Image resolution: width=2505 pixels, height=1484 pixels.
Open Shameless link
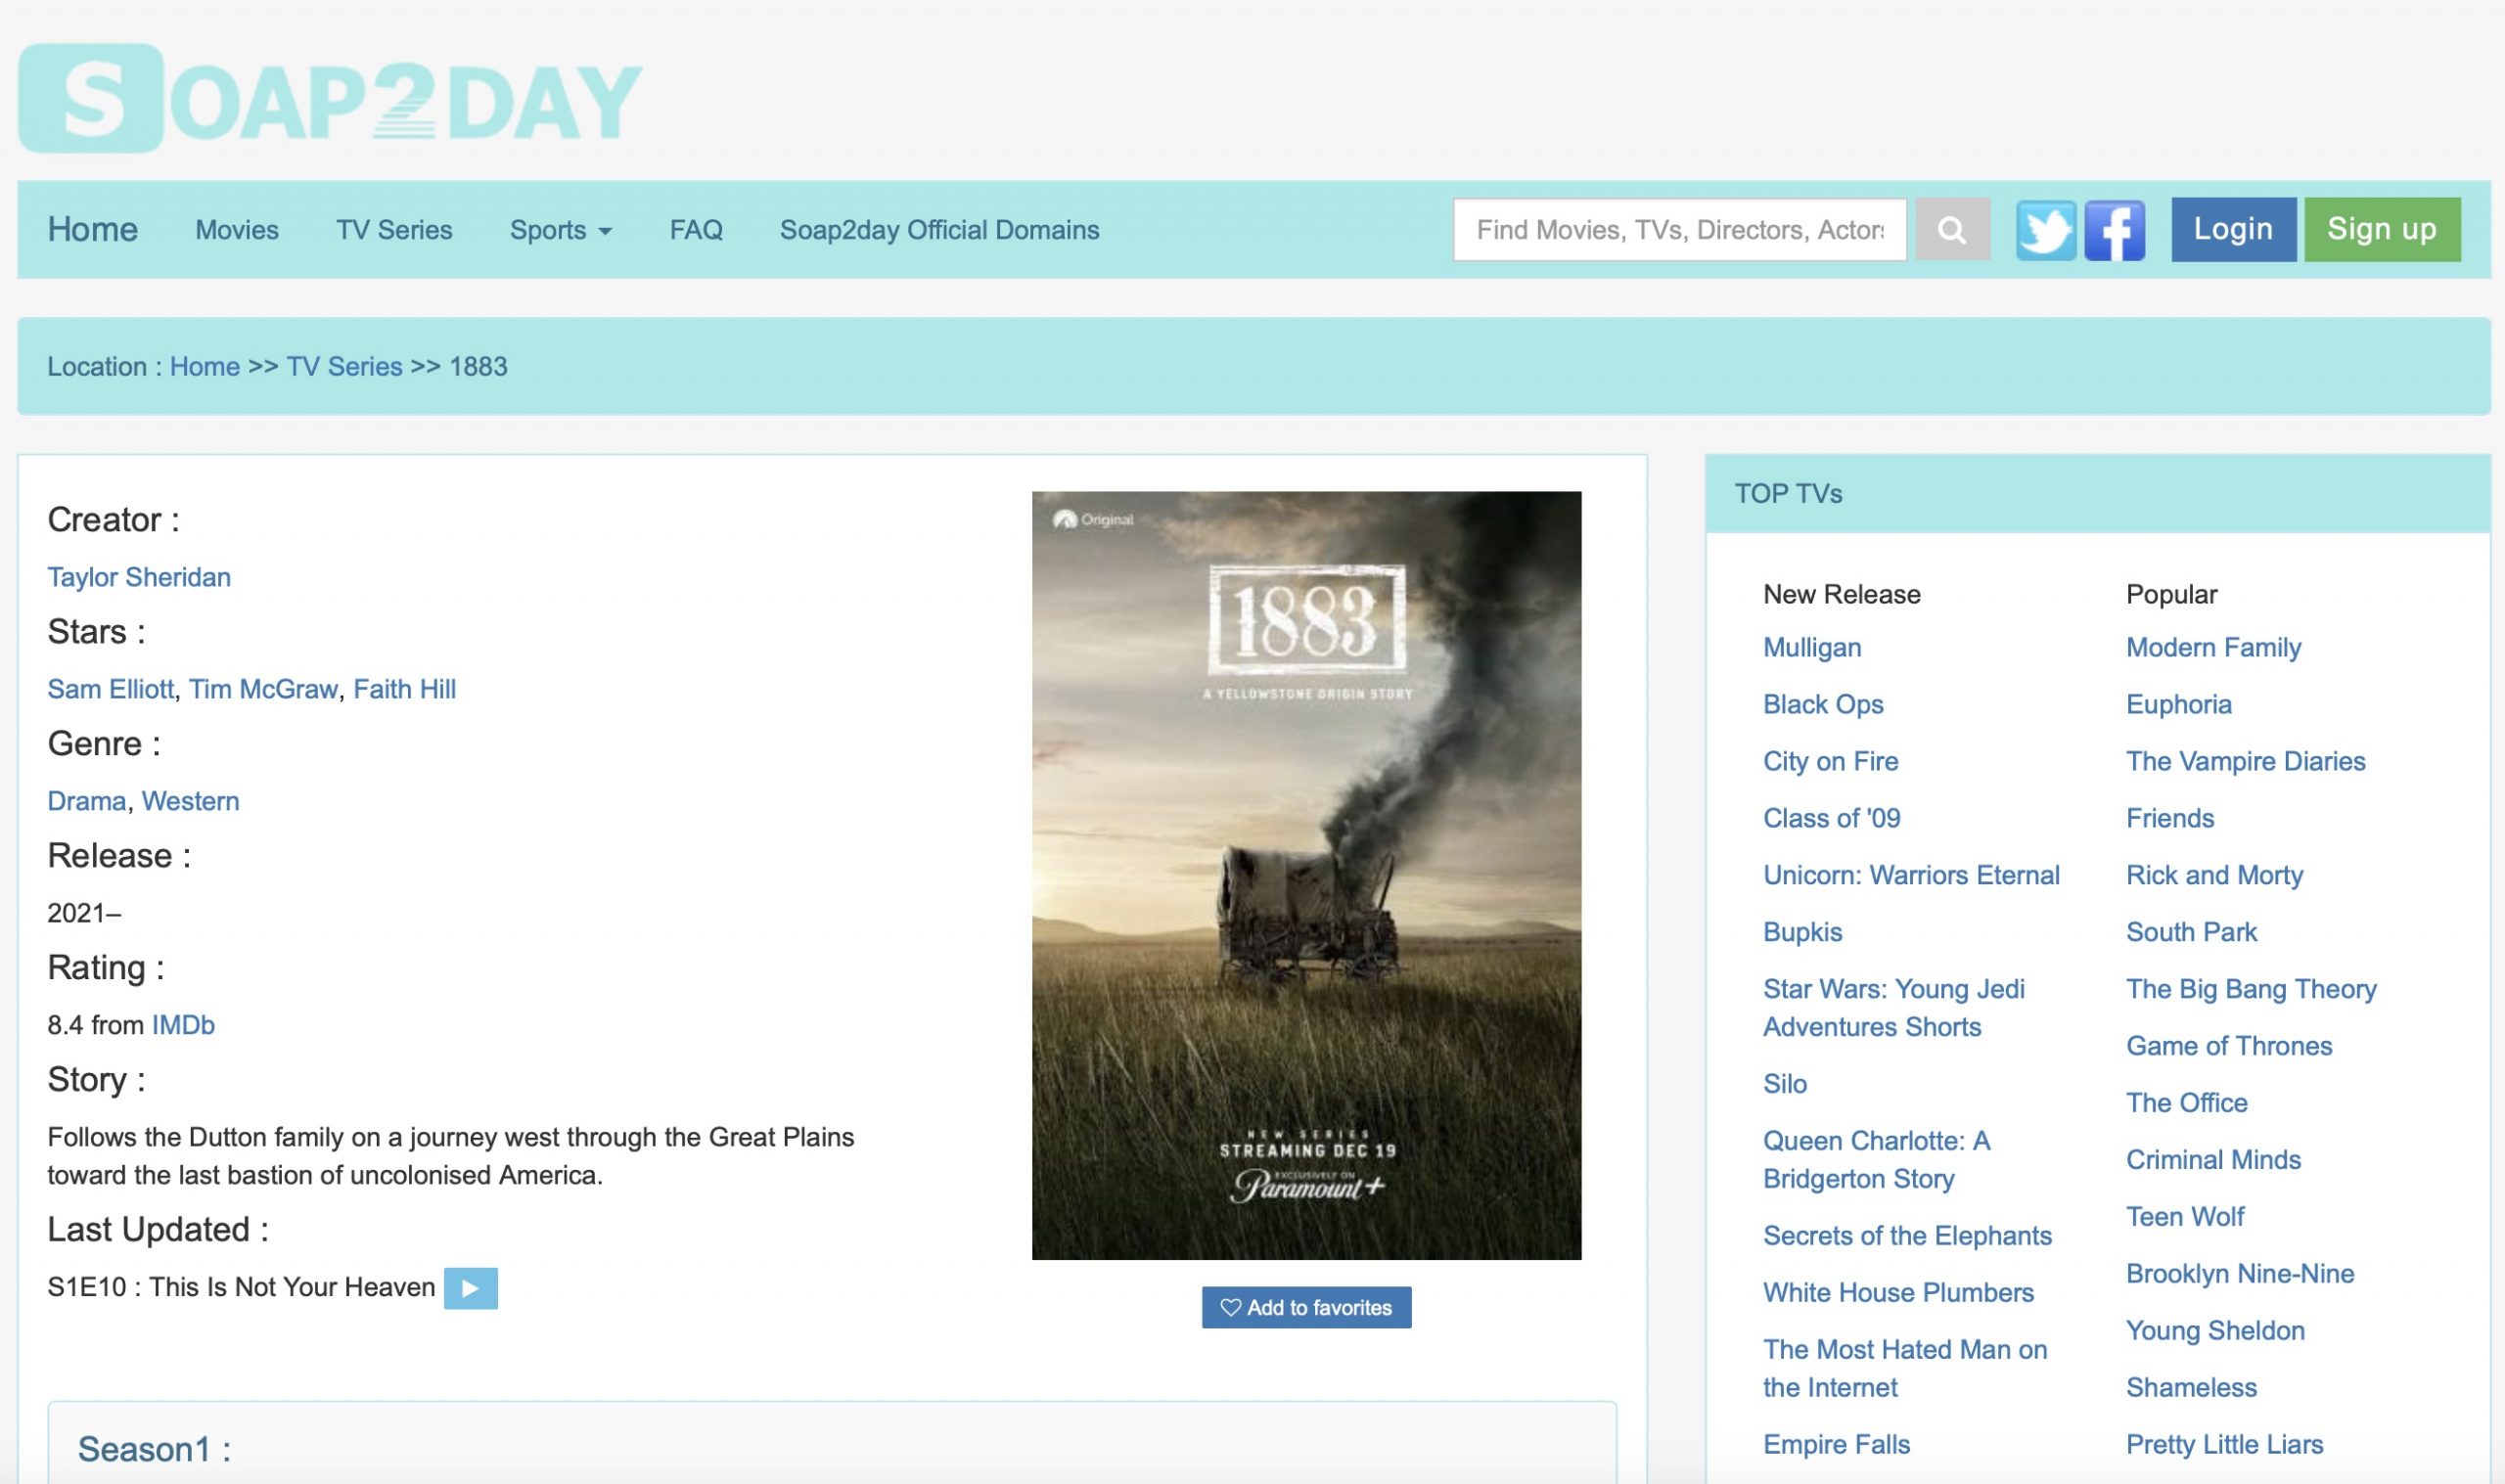pyautogui.click(x=2191, y=1389)
